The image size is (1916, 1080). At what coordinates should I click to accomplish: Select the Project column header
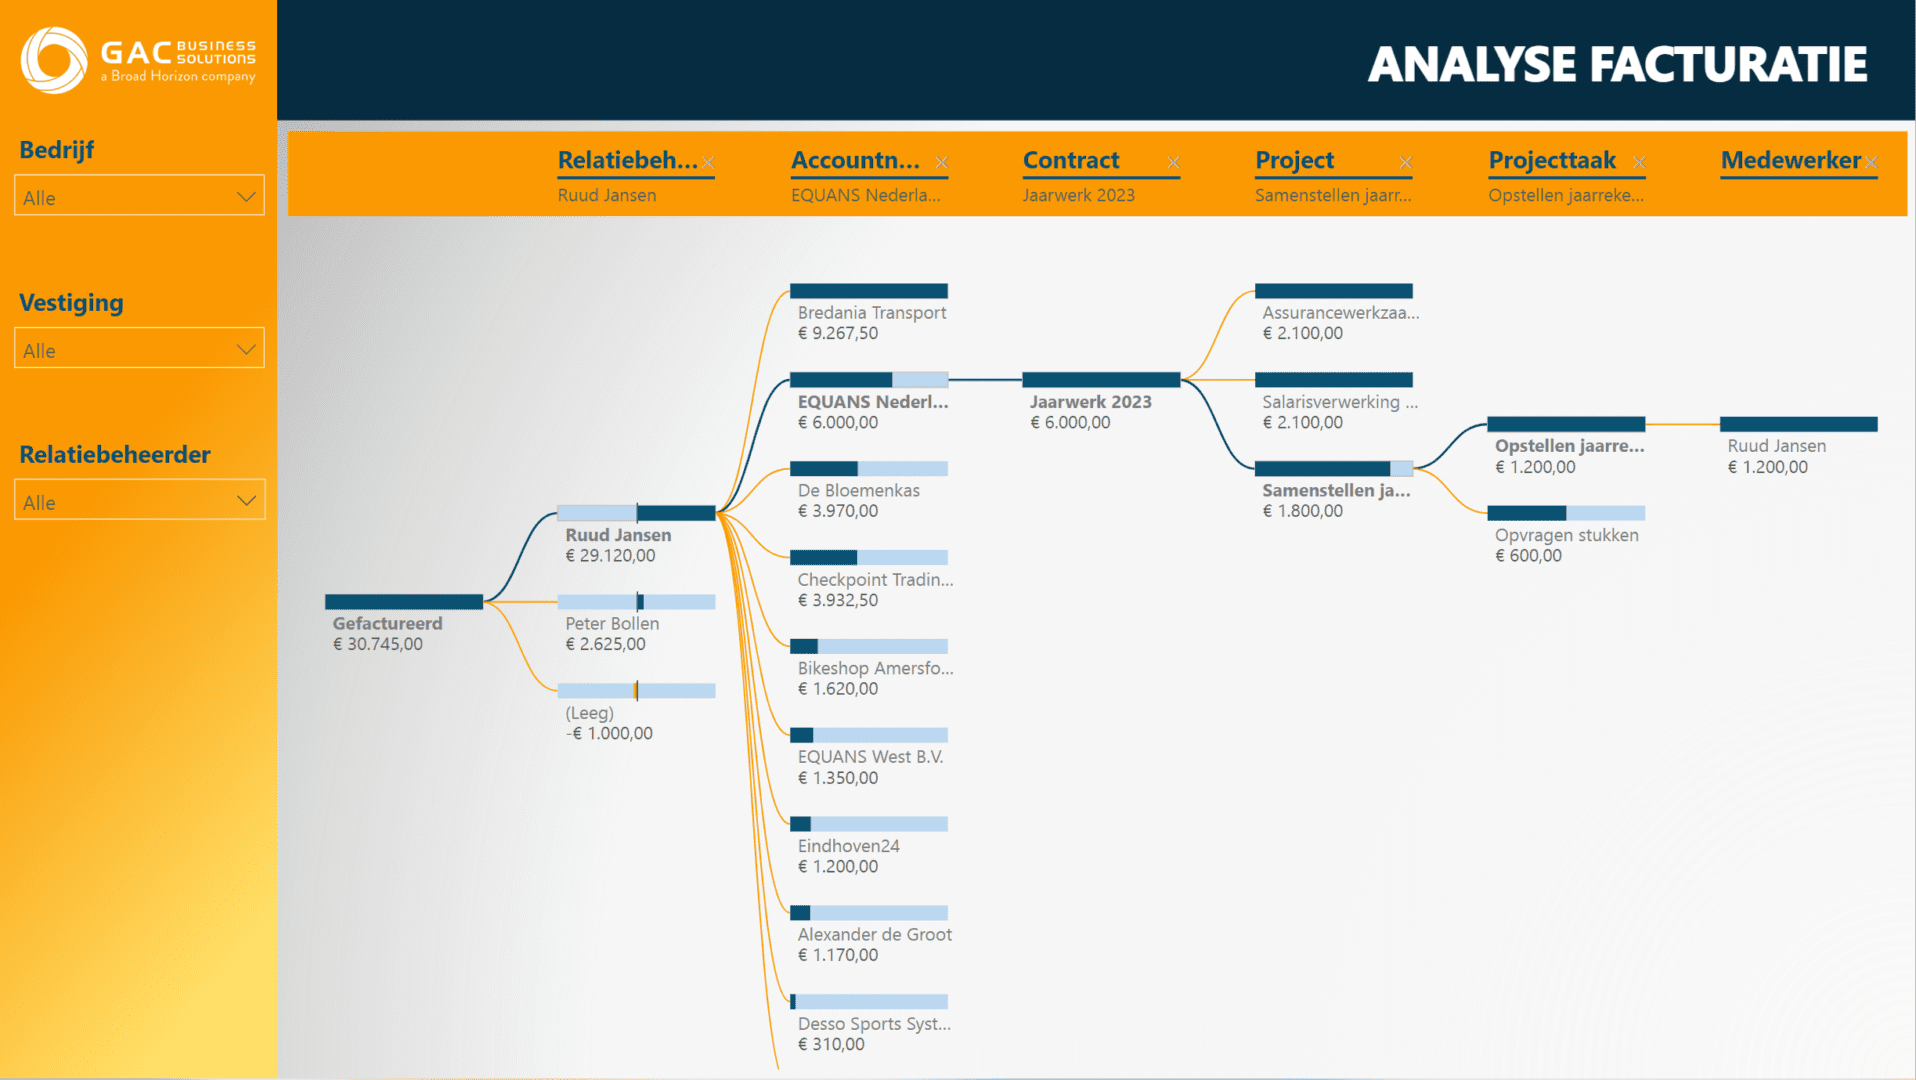coord(1294,160)
